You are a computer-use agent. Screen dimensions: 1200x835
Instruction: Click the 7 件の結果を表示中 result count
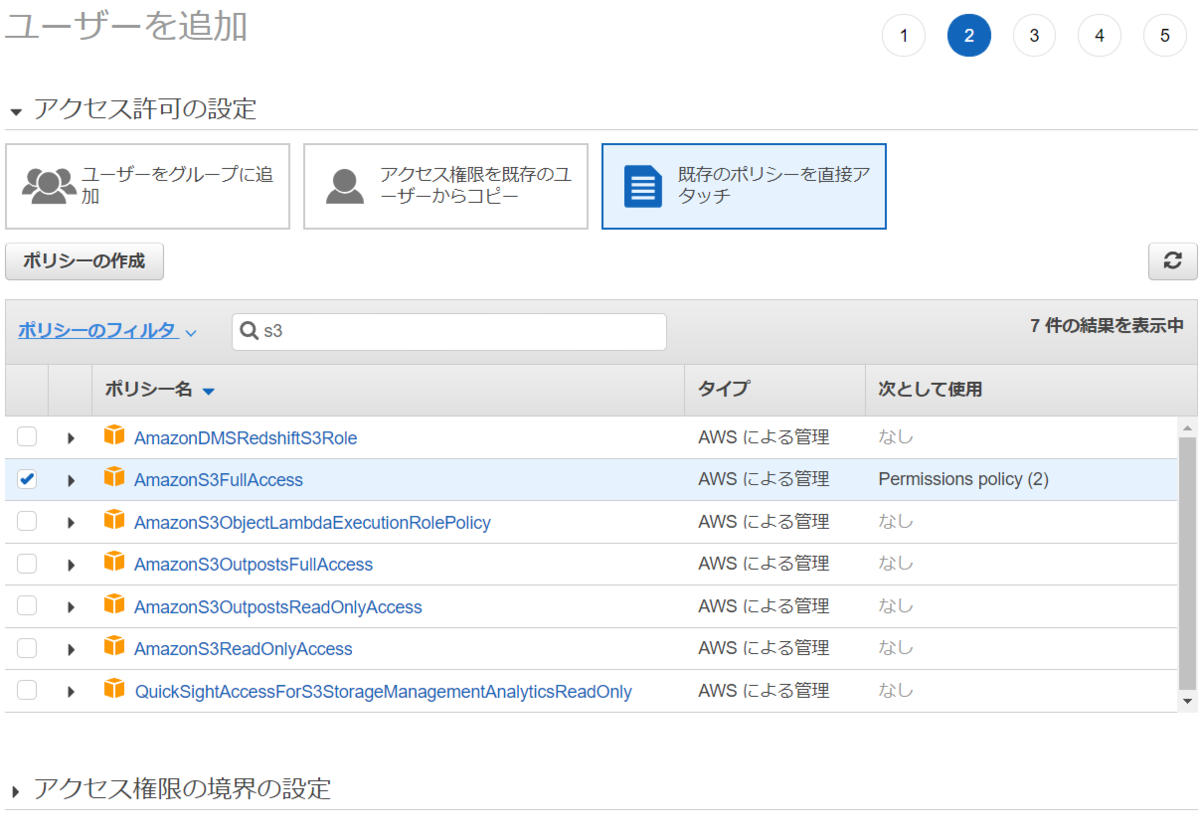(1107, 326)
